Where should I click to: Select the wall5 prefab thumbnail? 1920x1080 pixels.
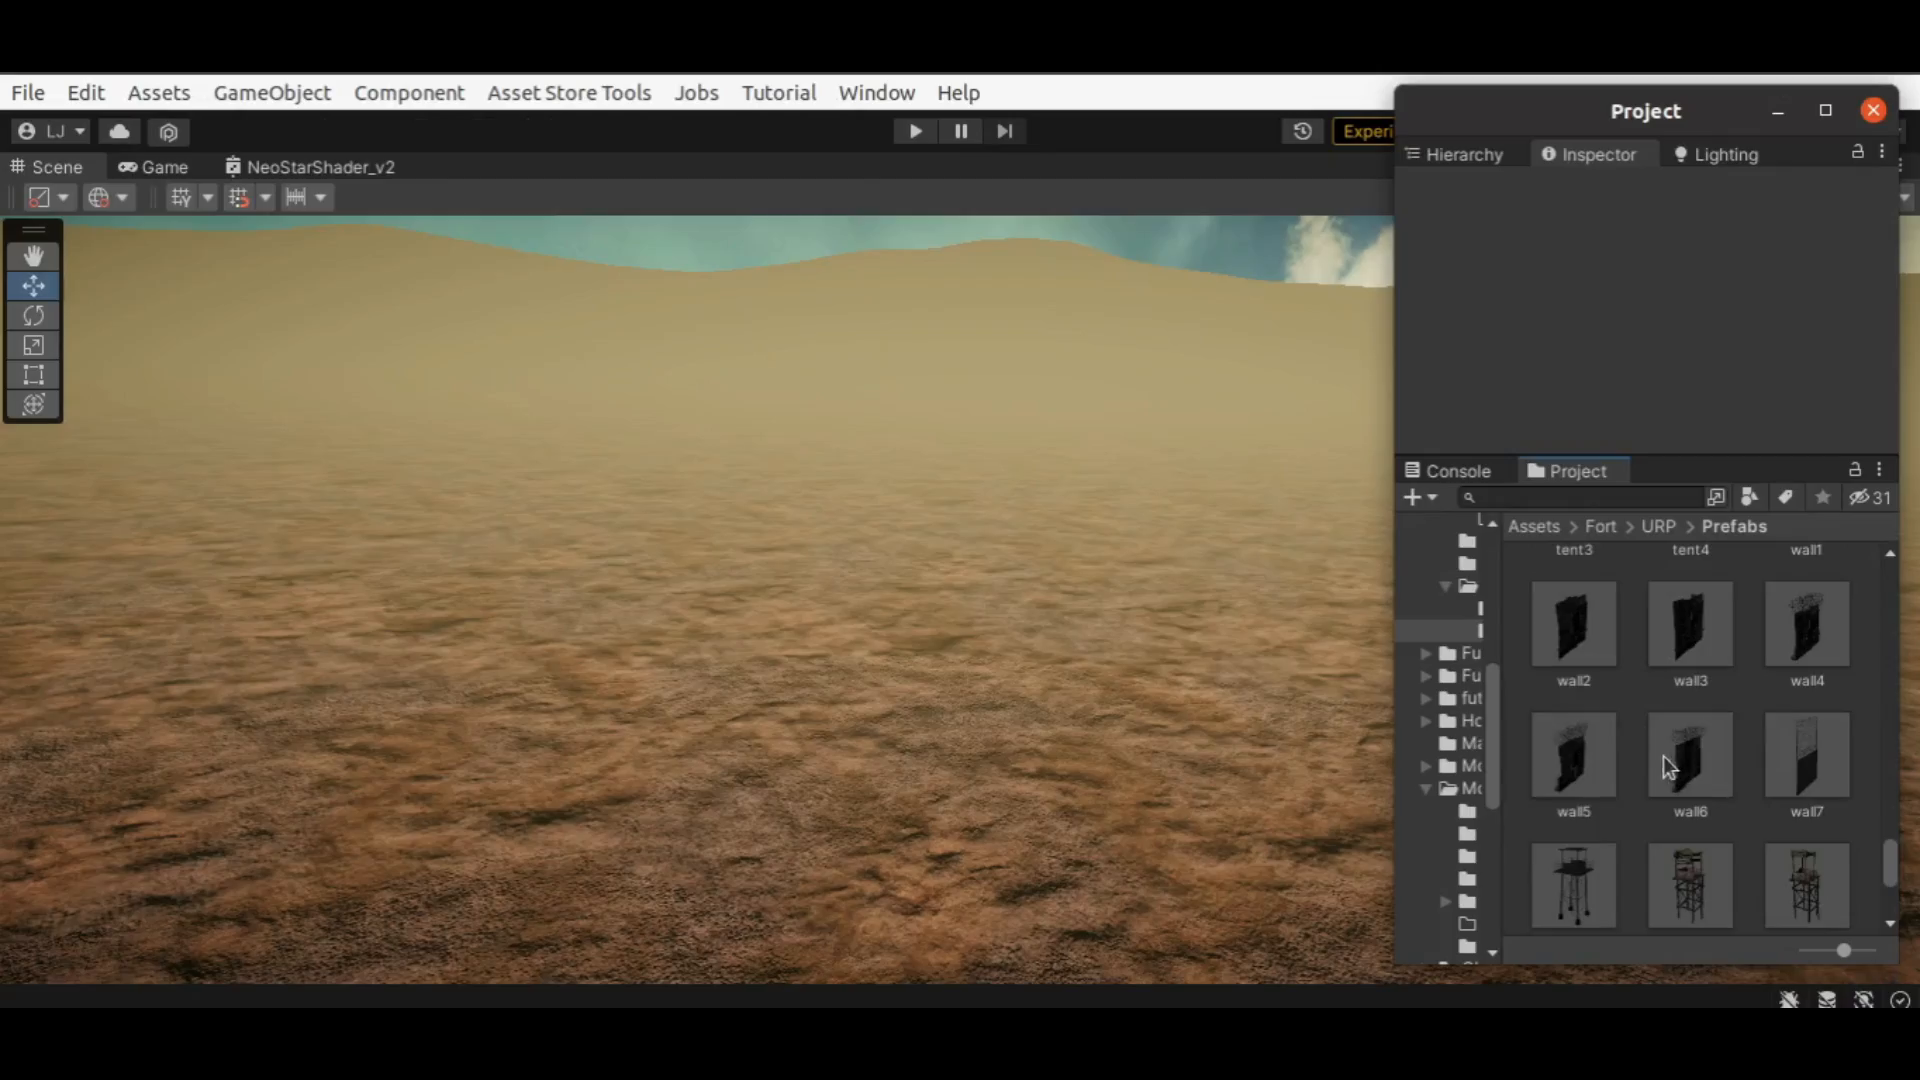coord(1573,755)
